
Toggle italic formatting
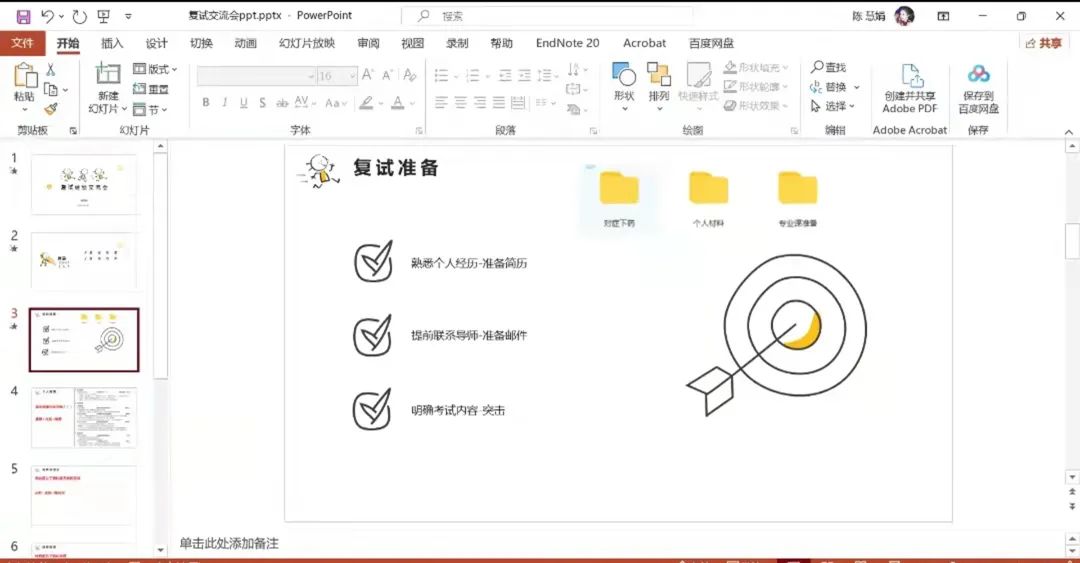tap(225, 103)
